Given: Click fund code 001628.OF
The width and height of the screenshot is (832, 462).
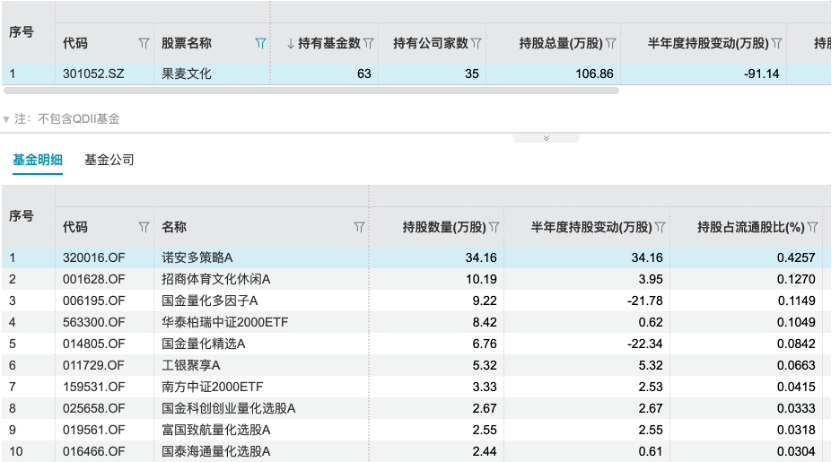Looking at the screenshot, I should (x=94, y=279).
